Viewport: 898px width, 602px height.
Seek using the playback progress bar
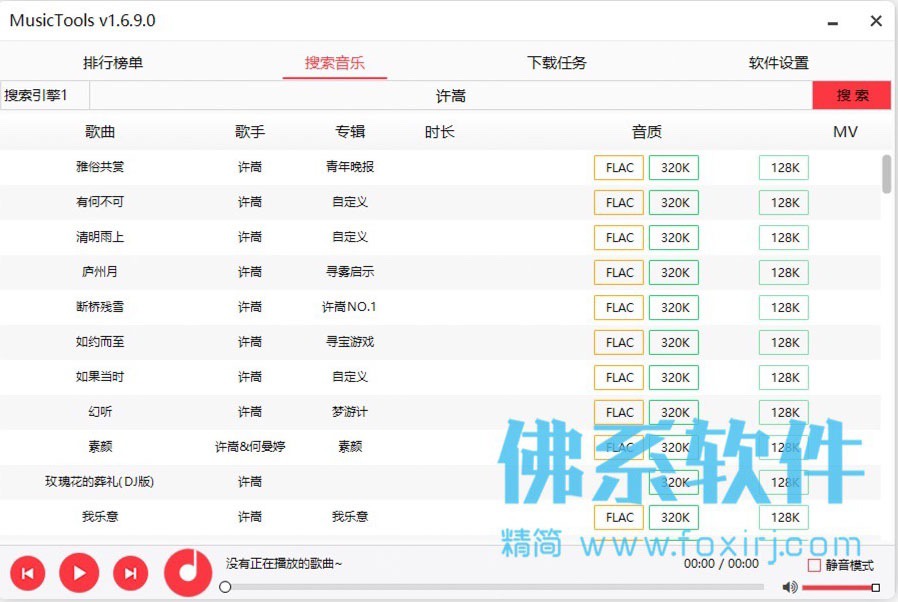point(494,587)
